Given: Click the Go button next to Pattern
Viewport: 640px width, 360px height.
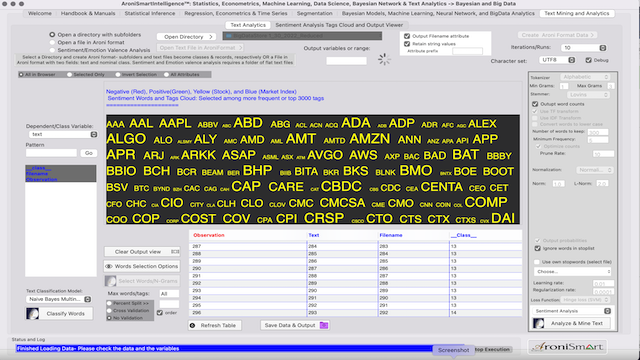Looking at the screenshot, I should point(89,153).
